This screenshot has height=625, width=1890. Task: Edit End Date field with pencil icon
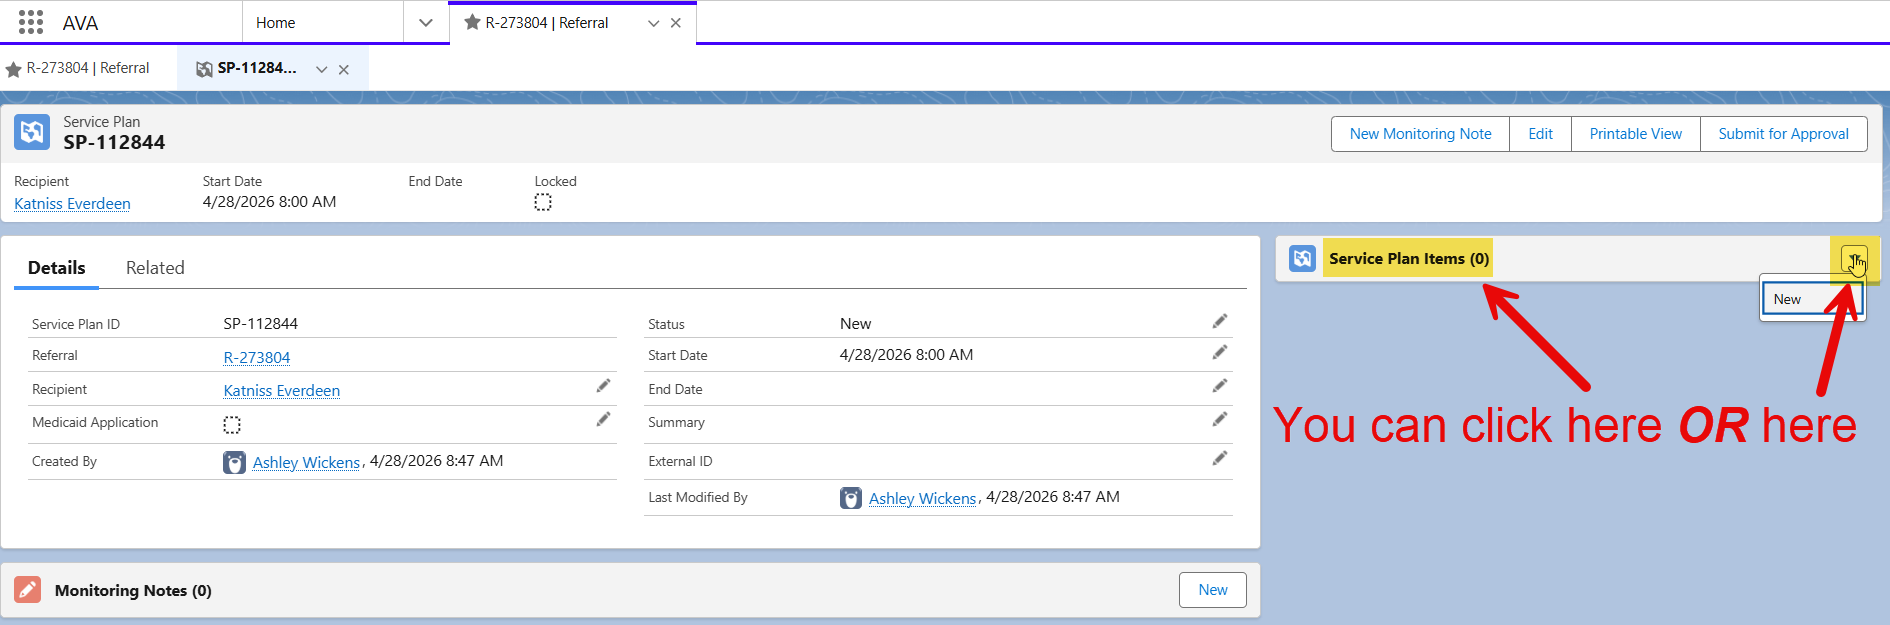[x=1219, y=386]
